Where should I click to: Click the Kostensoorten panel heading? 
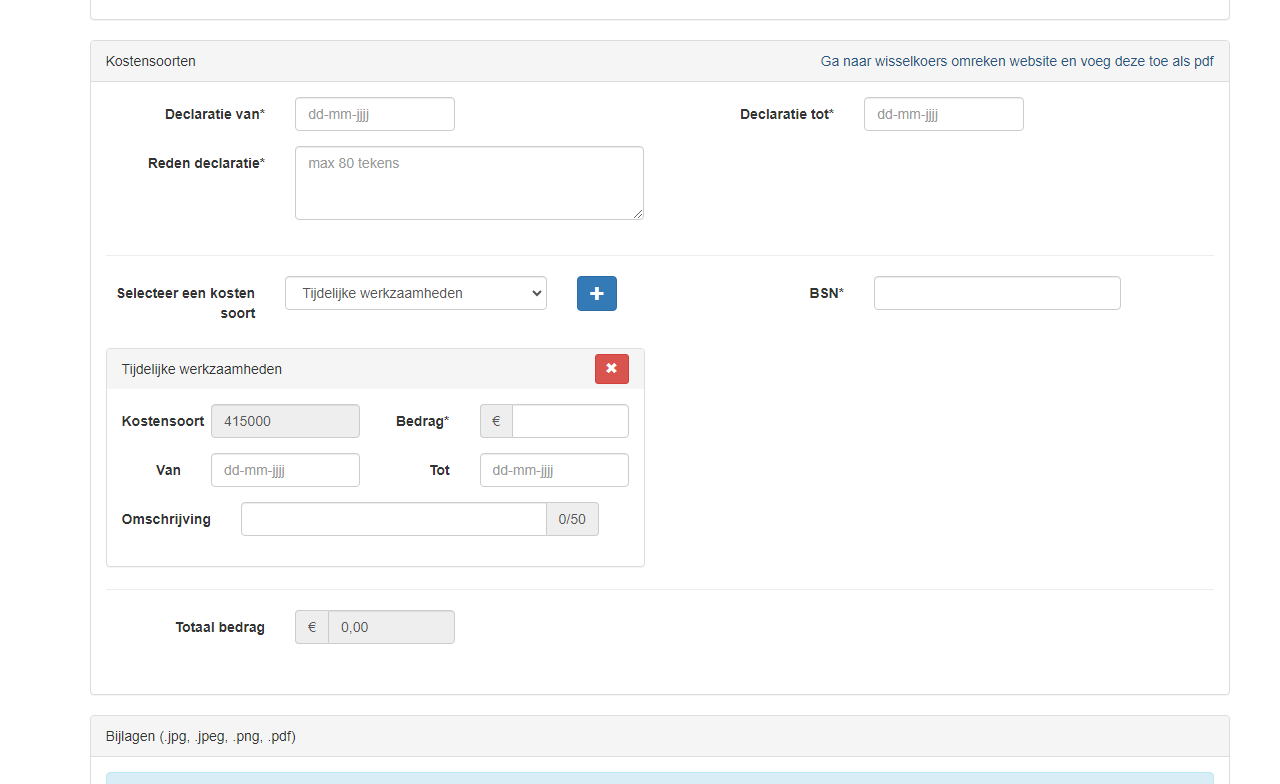click(x=151, y=61)
